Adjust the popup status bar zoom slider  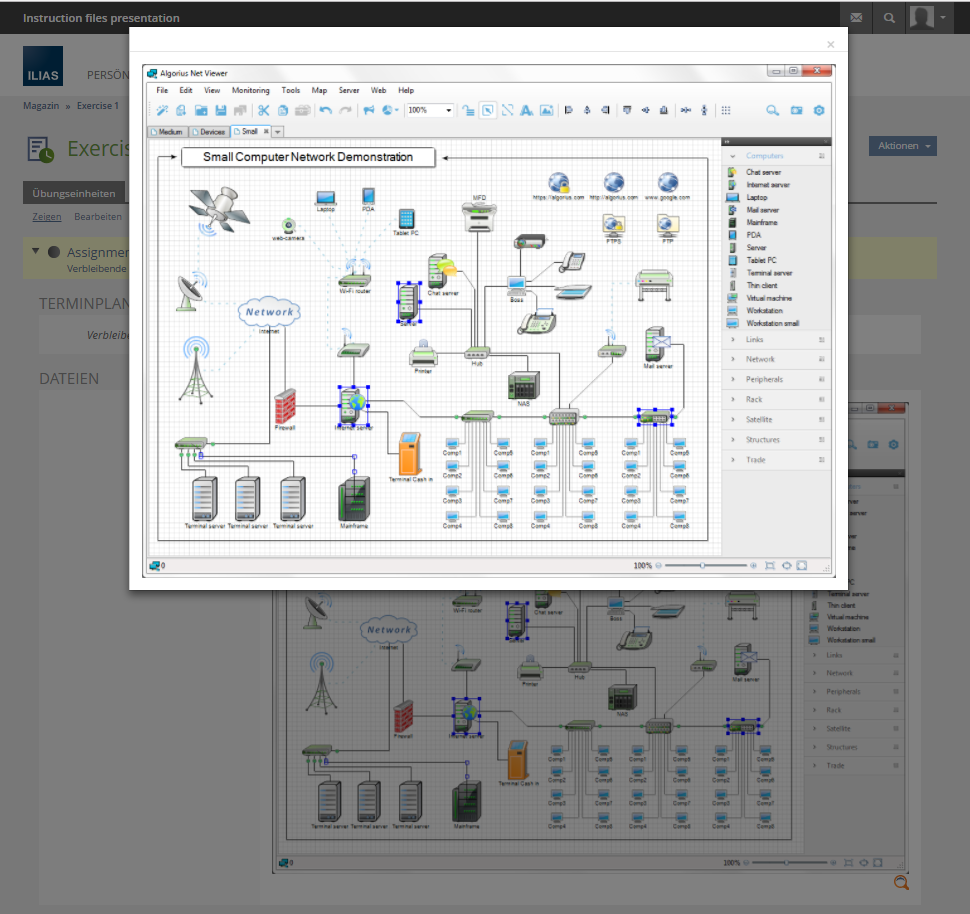pyautogui.click(x=705, y=566)
